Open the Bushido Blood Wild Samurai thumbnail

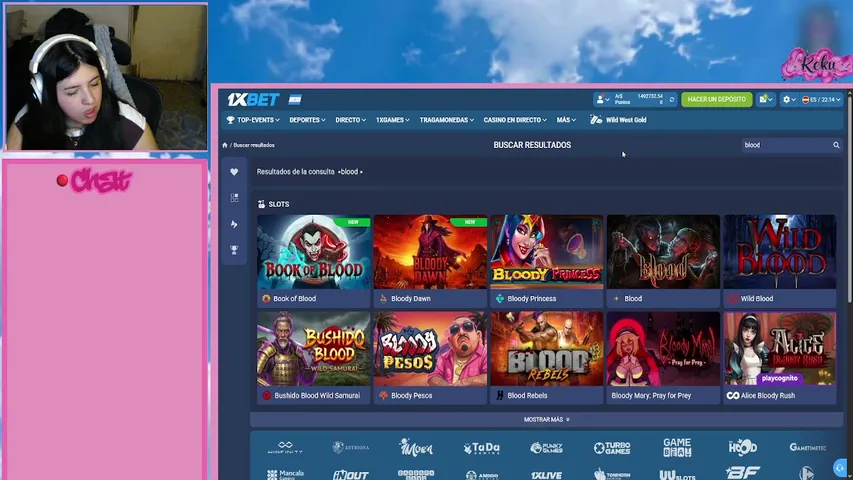tap(314, 349)
